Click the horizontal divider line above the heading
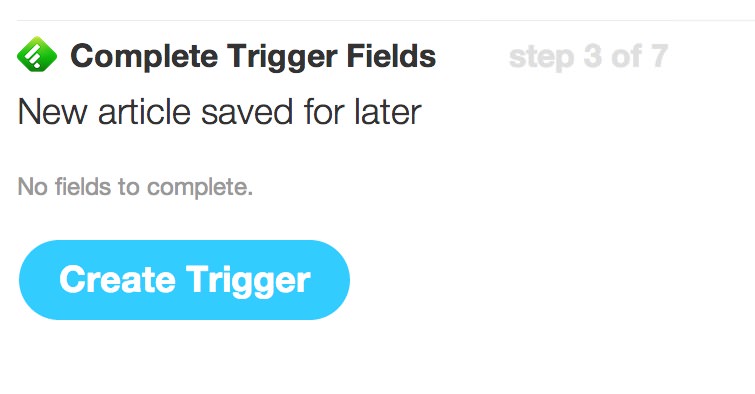The image size is (755, 394). (x=386, y=20)
